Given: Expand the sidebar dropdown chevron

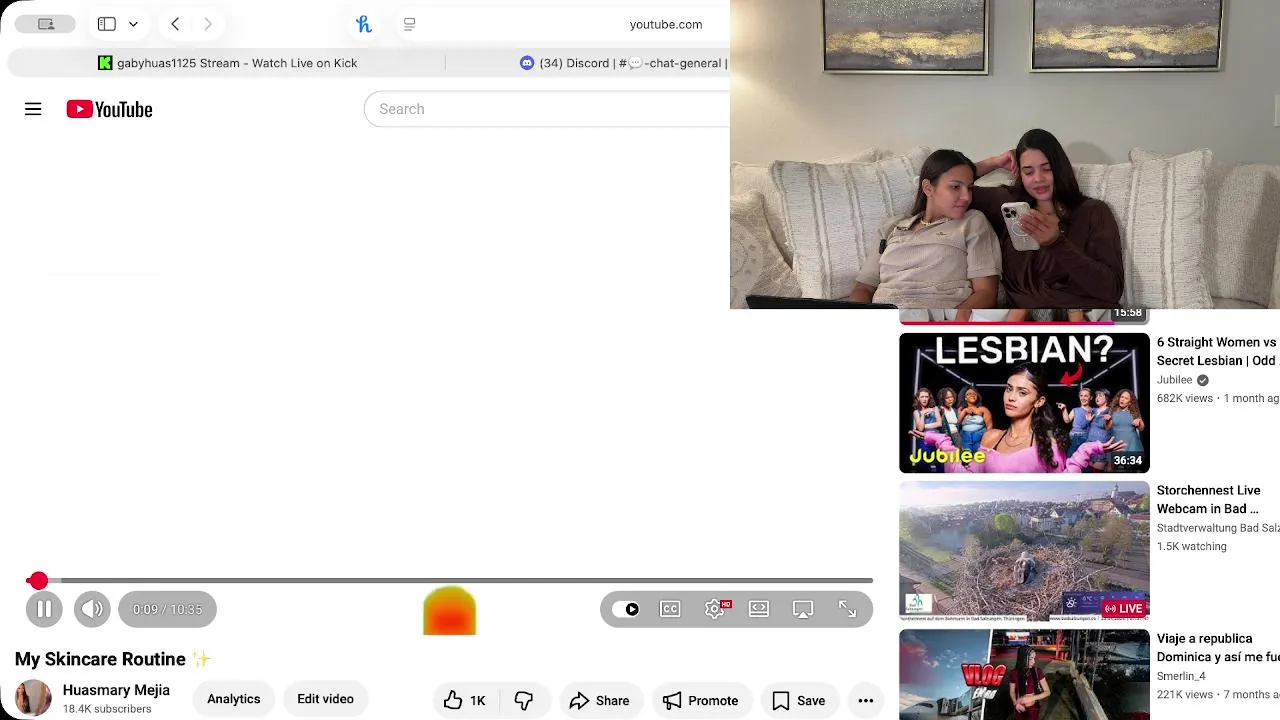Looking at the screenshot, I should point(133,24).
